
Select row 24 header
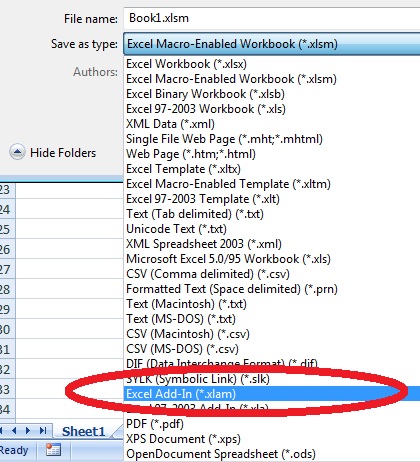pos(7,209)
